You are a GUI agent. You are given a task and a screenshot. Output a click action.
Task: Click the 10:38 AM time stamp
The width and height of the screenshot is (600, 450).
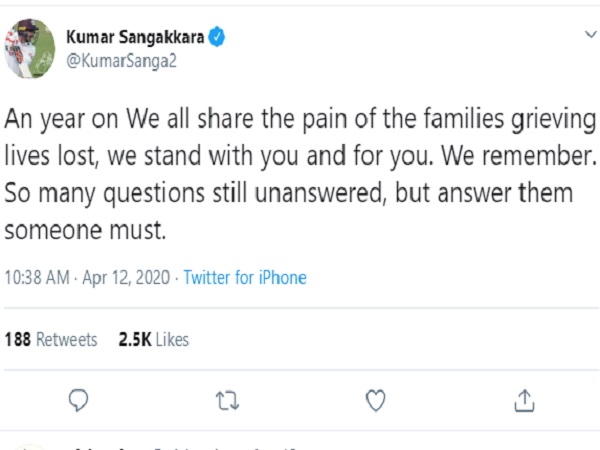37,277
